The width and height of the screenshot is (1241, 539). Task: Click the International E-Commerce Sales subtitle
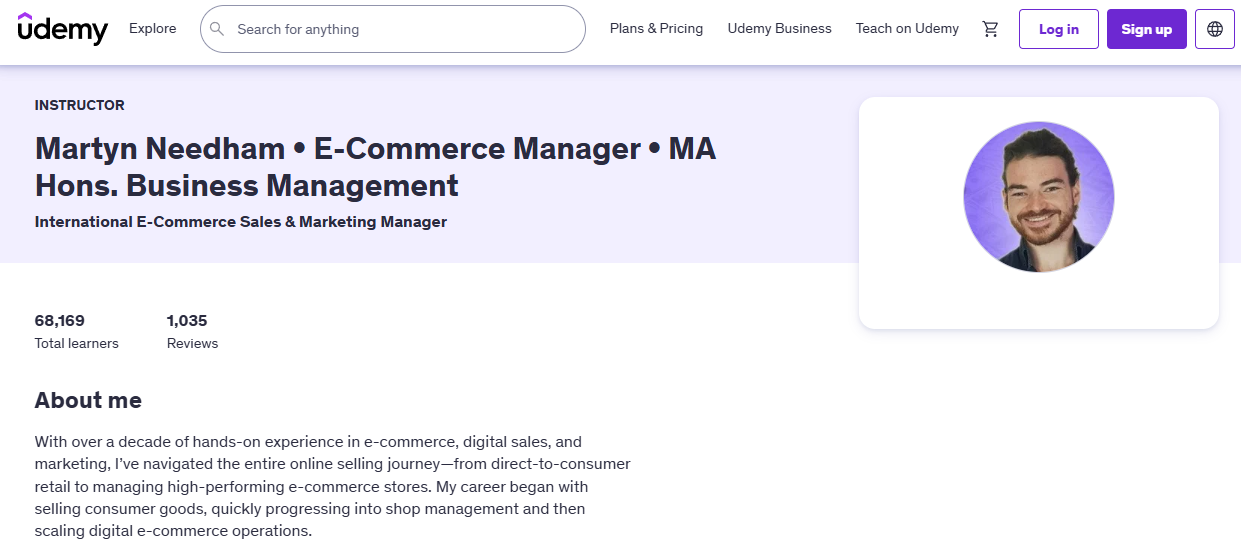click(x=241, y=222)
